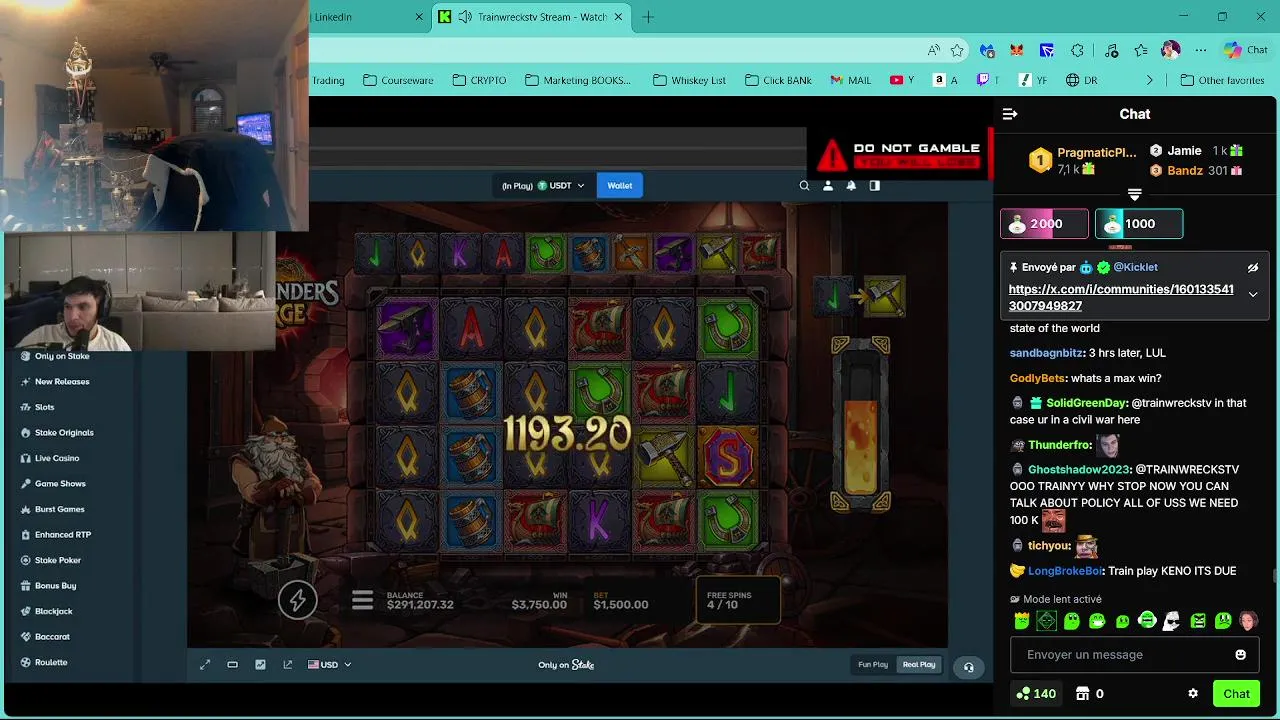Insert the crowned green emote

coord(1022,621)
